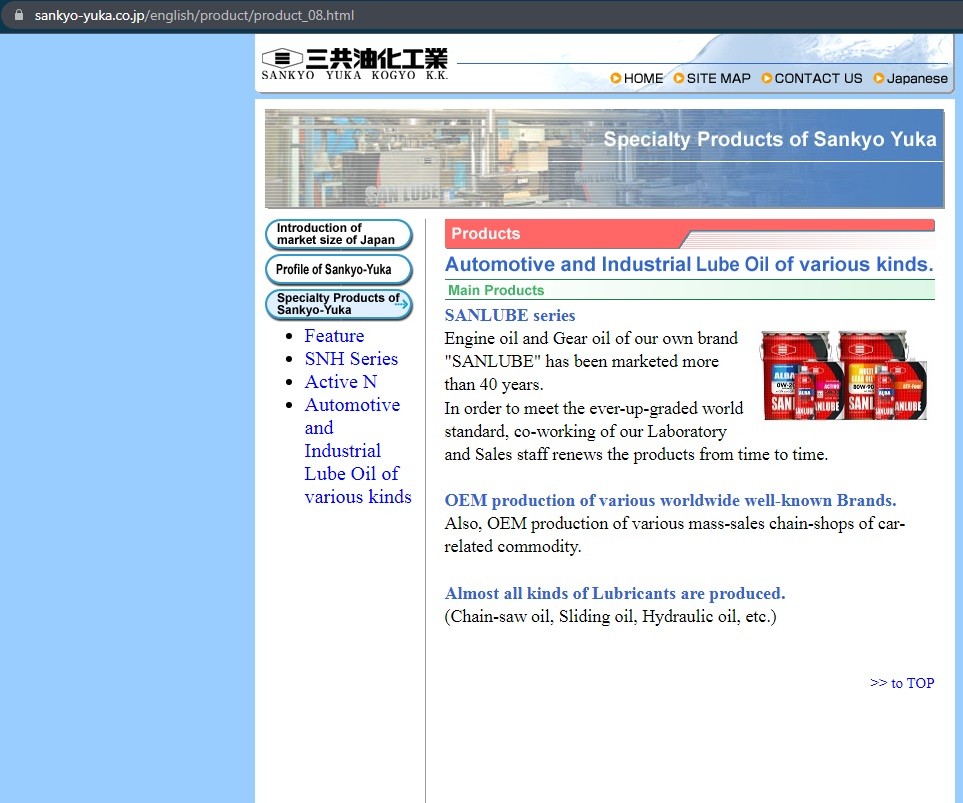Click Almost all kinds of Lubricants heading
The image size is (963, 803).
615,593
